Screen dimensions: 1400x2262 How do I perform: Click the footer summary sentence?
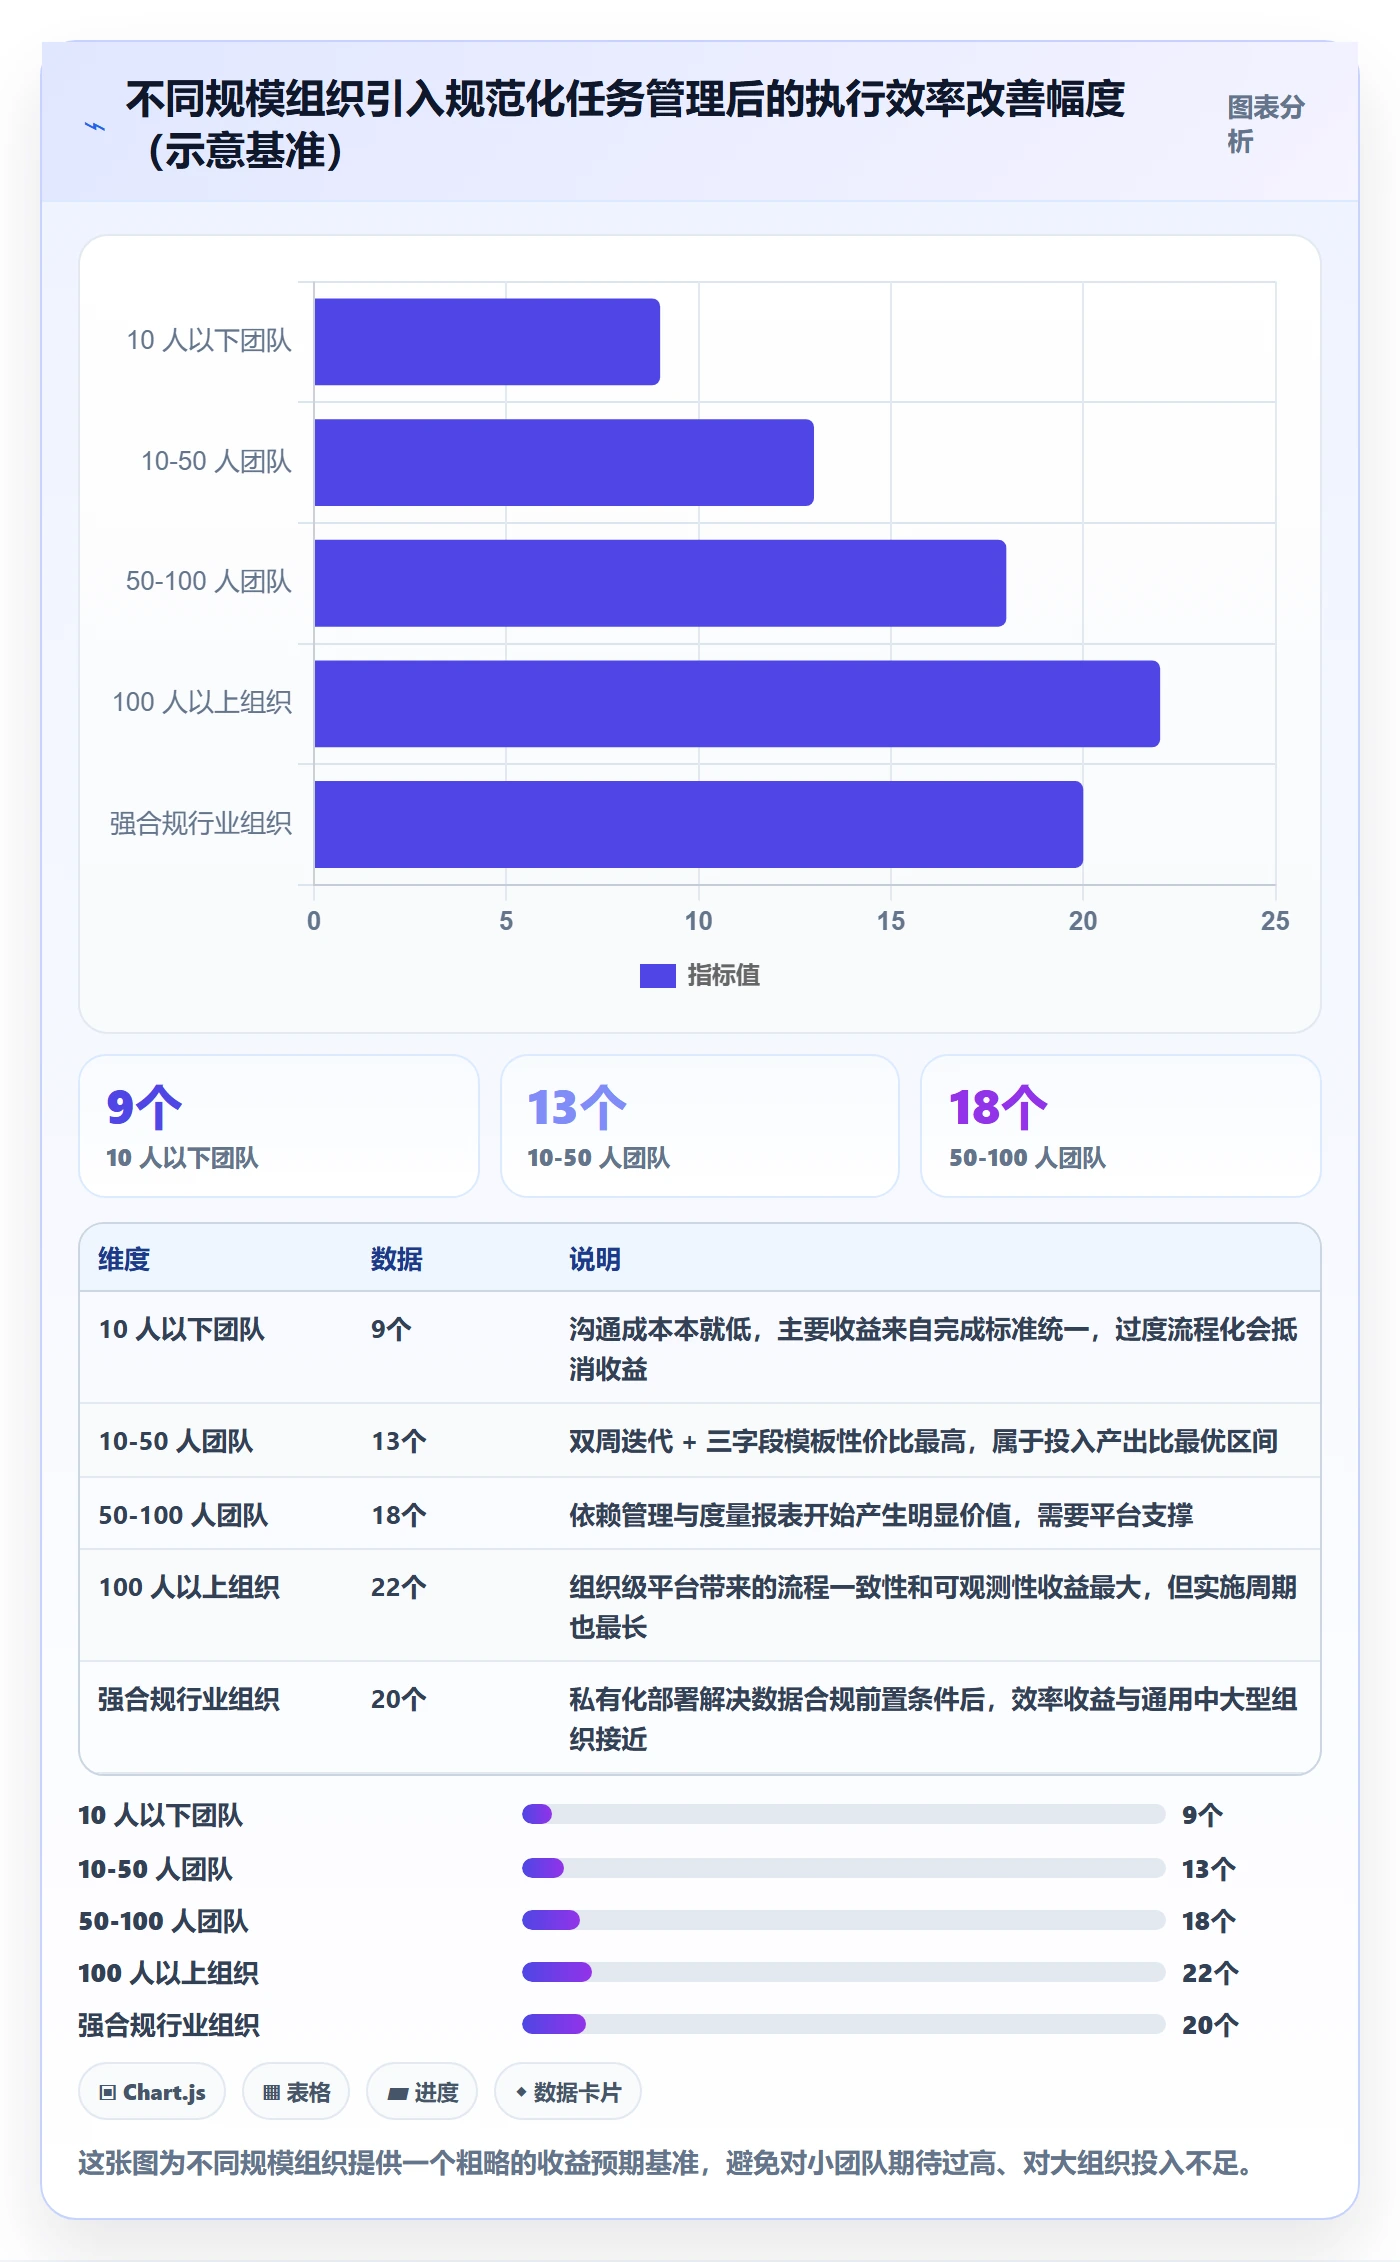coord(665,2163)
